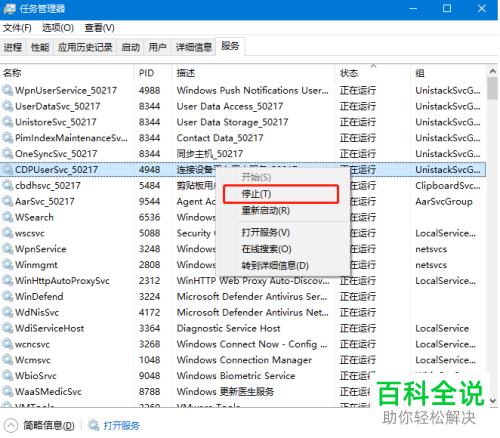Click the Windows 更新医生服务 description
The width and height of the screenshot is (500, 438).
click(225, 391)
